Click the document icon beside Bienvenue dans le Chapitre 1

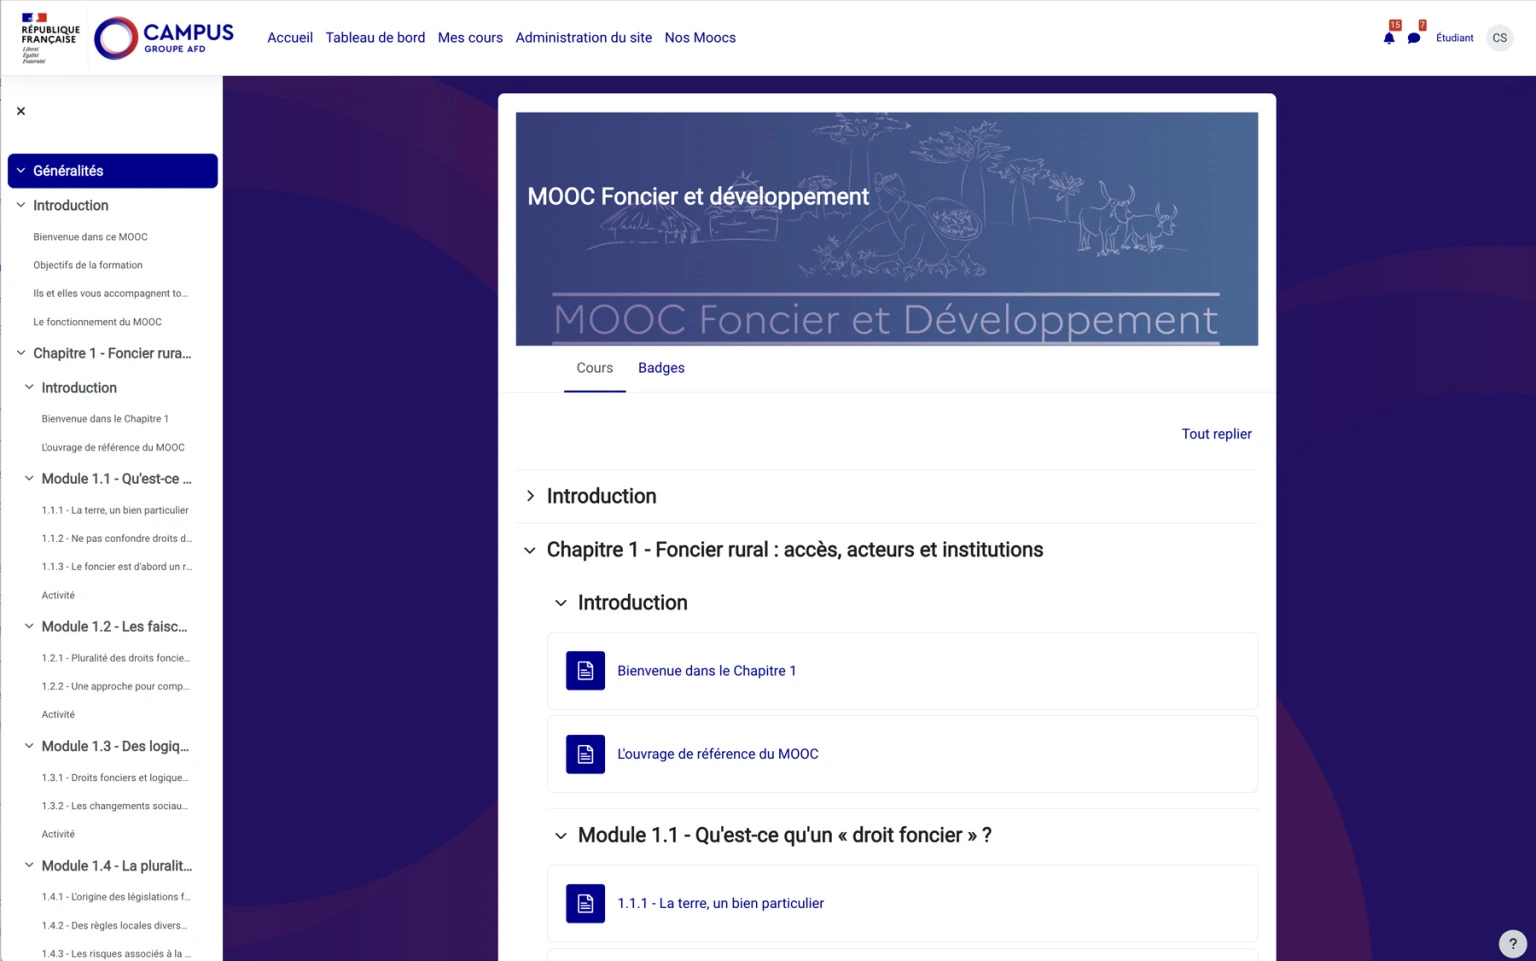(585, 670)
